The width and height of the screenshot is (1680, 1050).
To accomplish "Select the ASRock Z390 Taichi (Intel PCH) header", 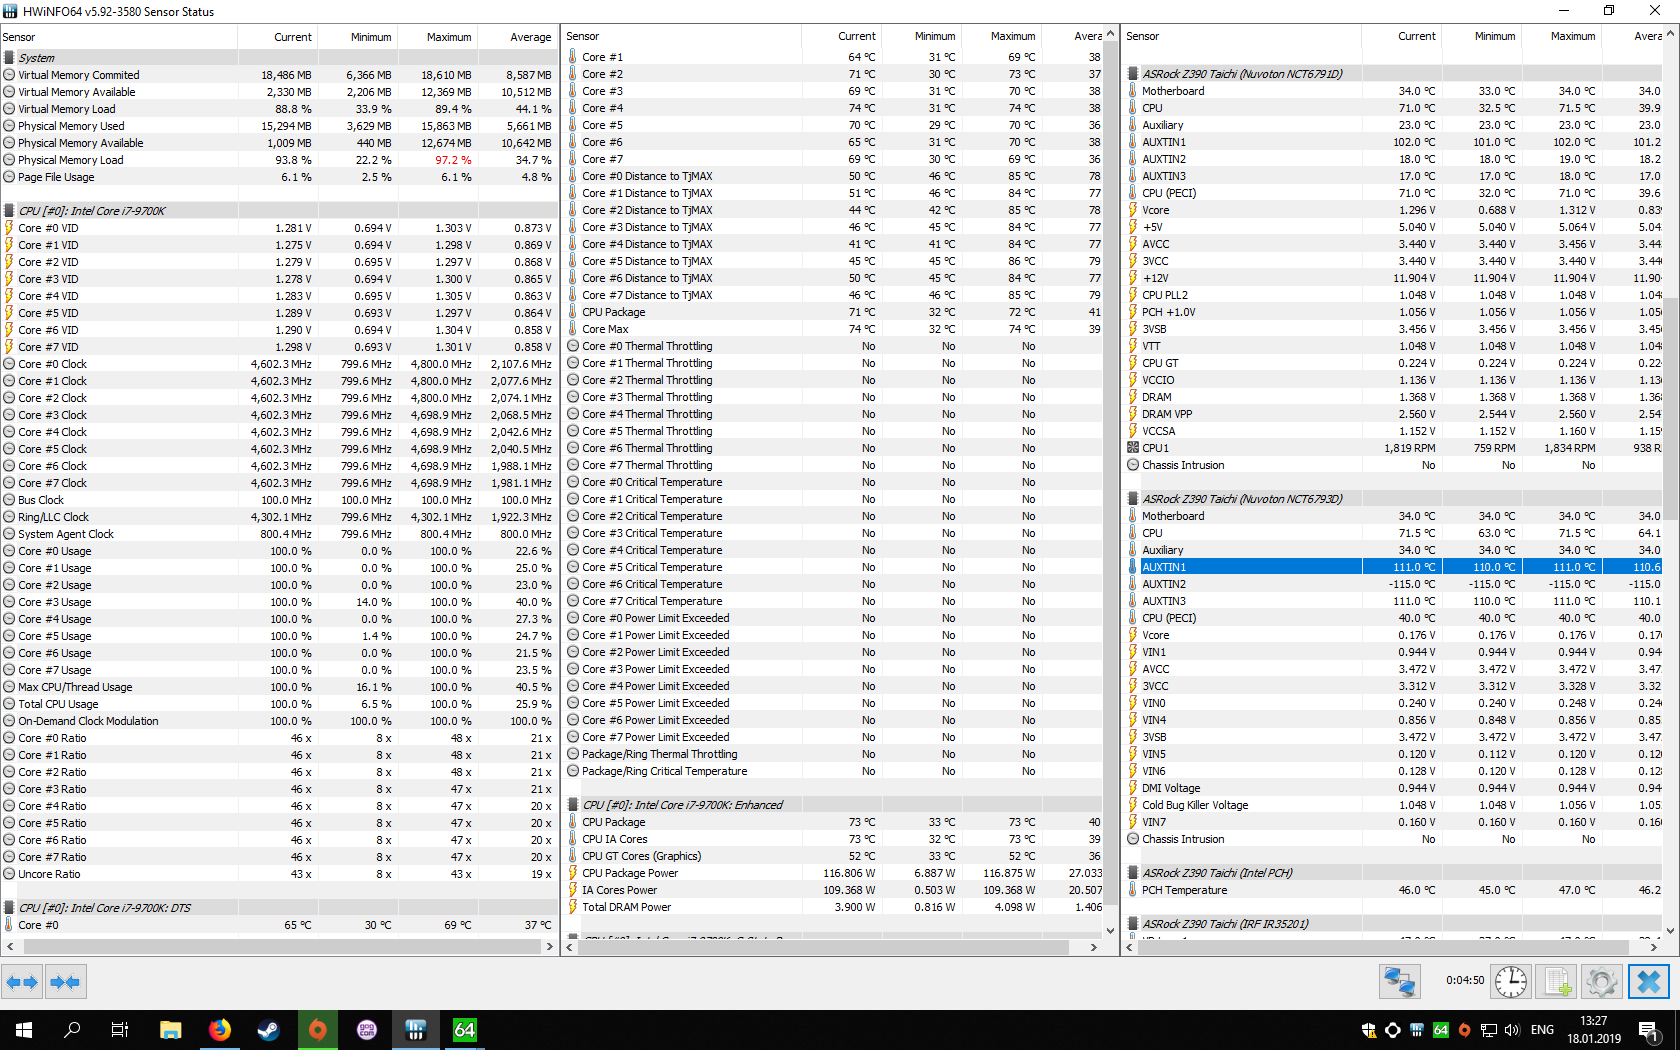I will coord(1394,873).
